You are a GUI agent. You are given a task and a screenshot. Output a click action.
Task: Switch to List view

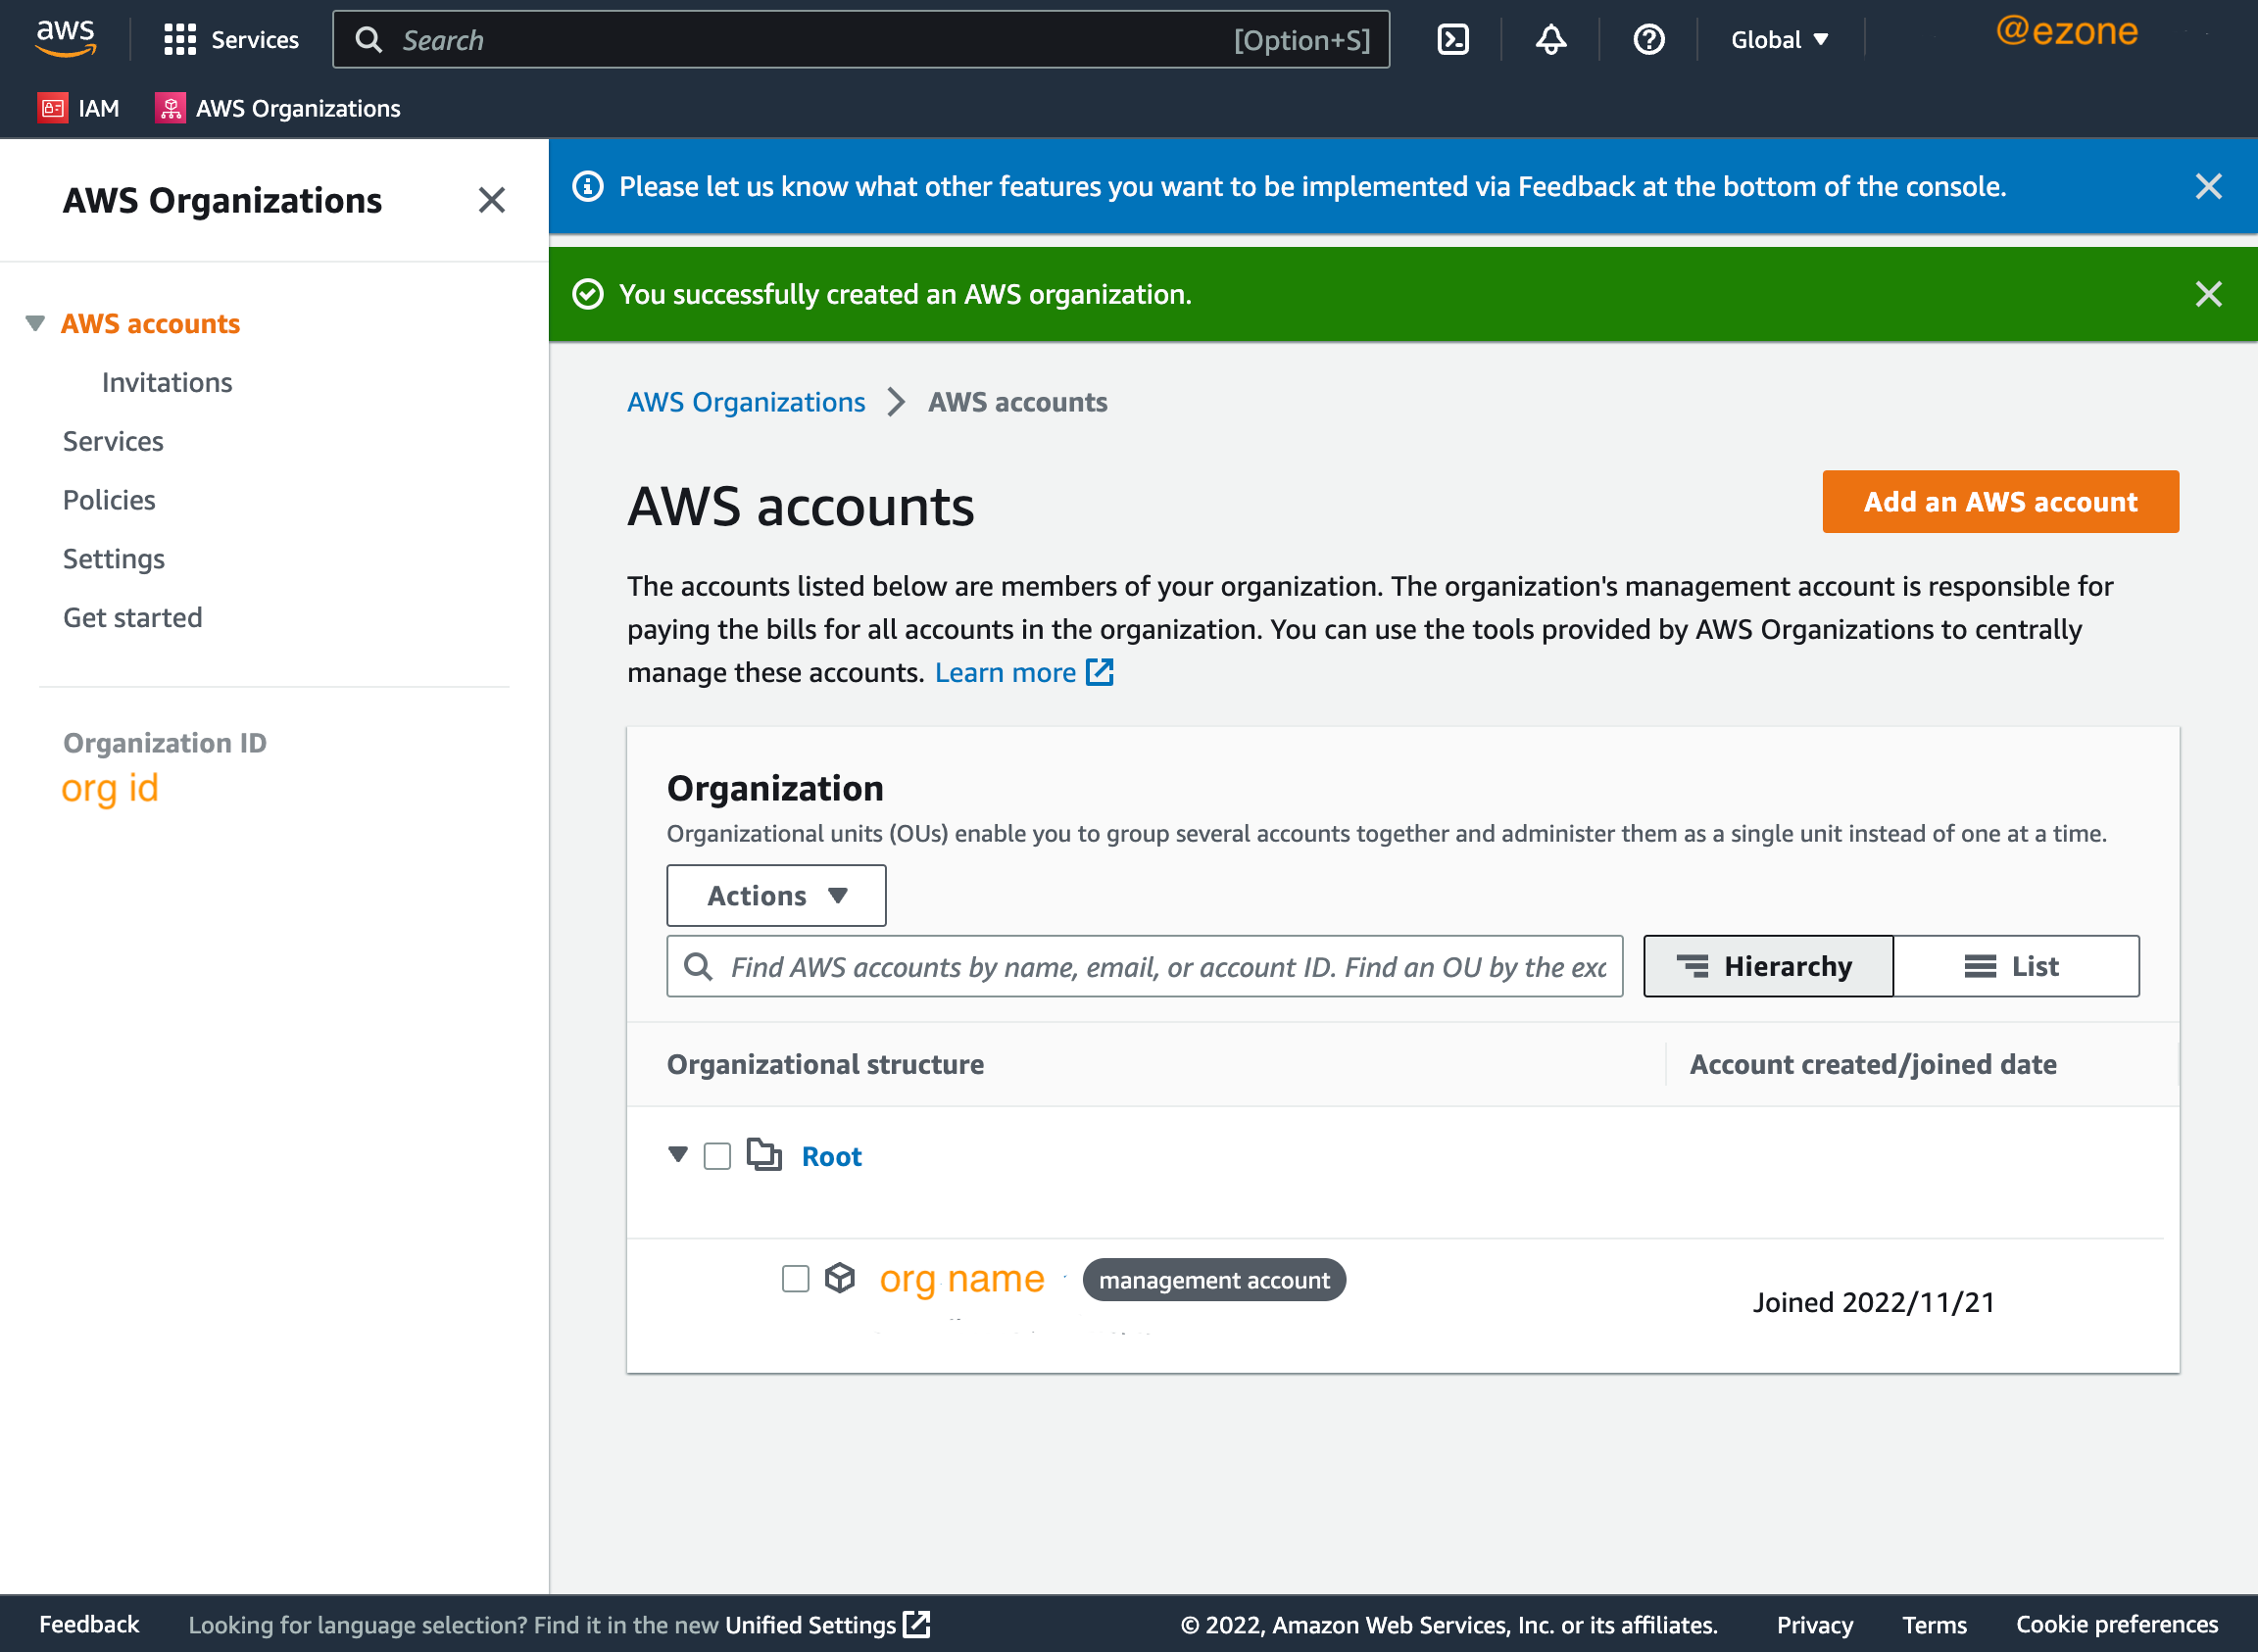(2016, 966)
